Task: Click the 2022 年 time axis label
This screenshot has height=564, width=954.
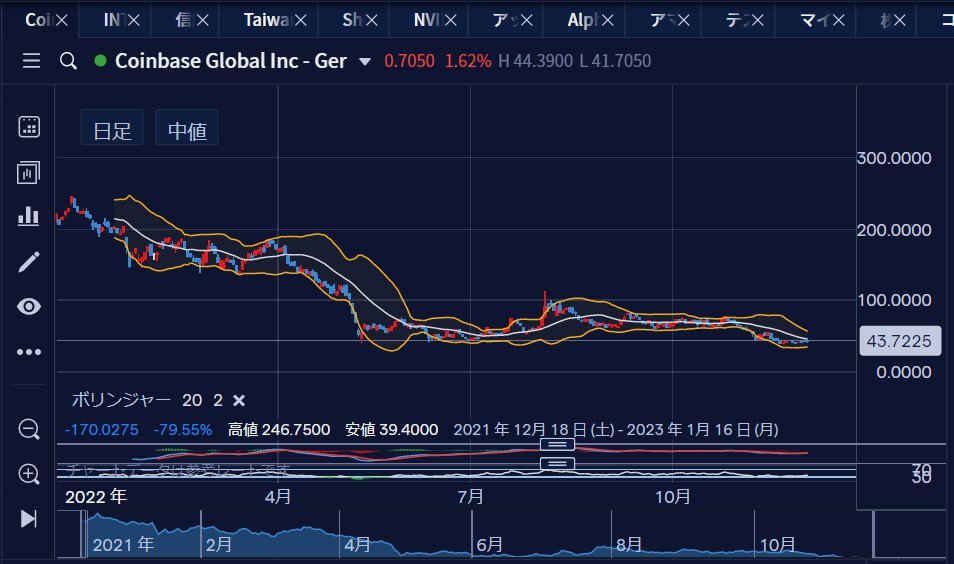Action: [96, 497]
